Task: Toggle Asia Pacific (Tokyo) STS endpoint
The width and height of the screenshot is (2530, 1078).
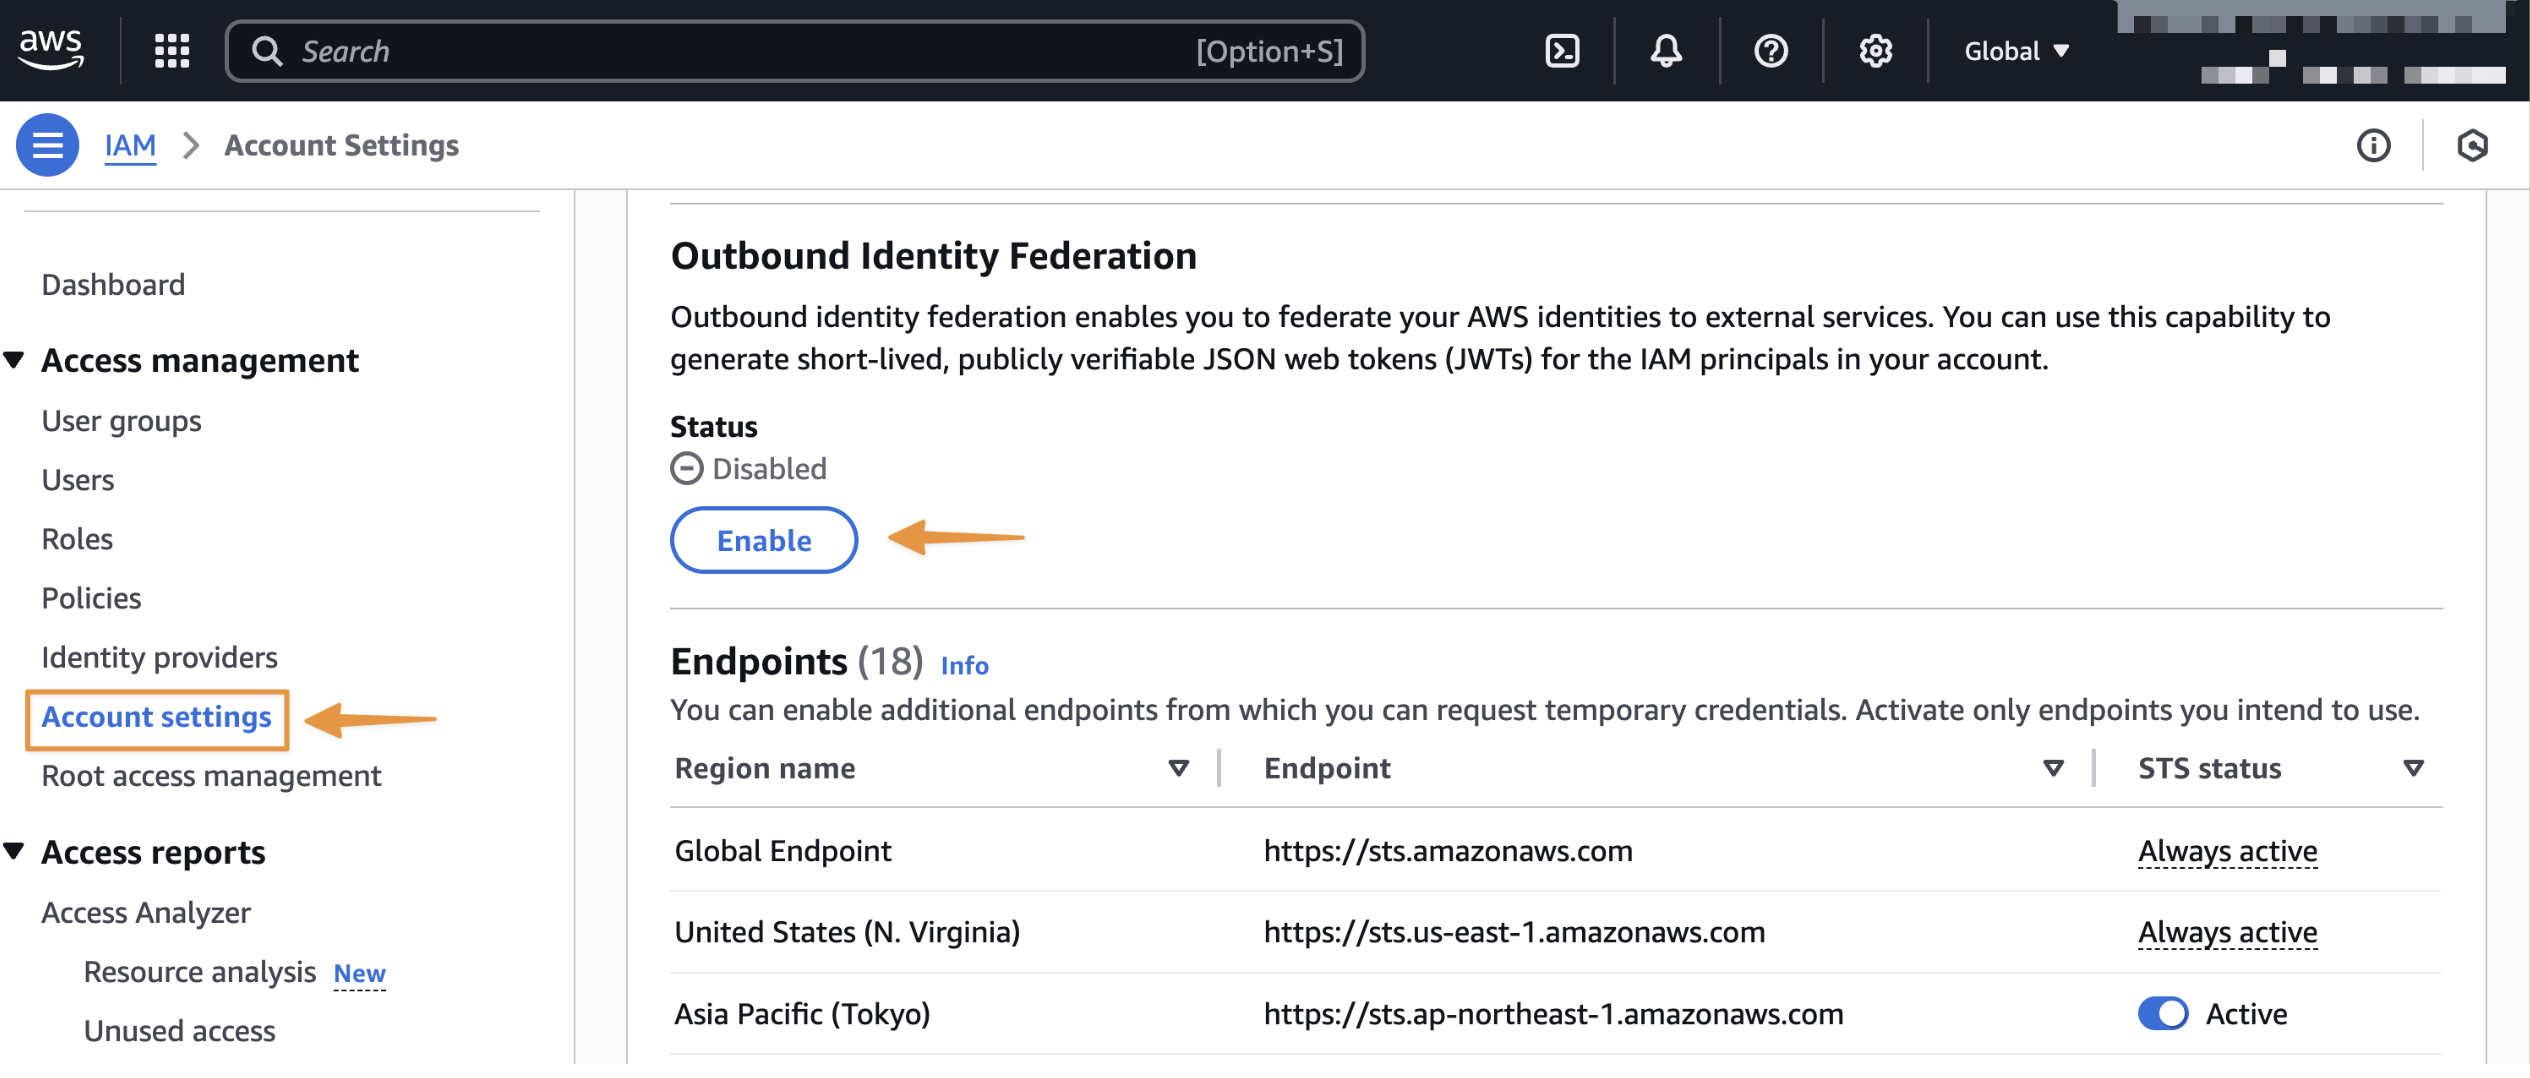Action: pyautogui.click(x=2162, y=1013)
